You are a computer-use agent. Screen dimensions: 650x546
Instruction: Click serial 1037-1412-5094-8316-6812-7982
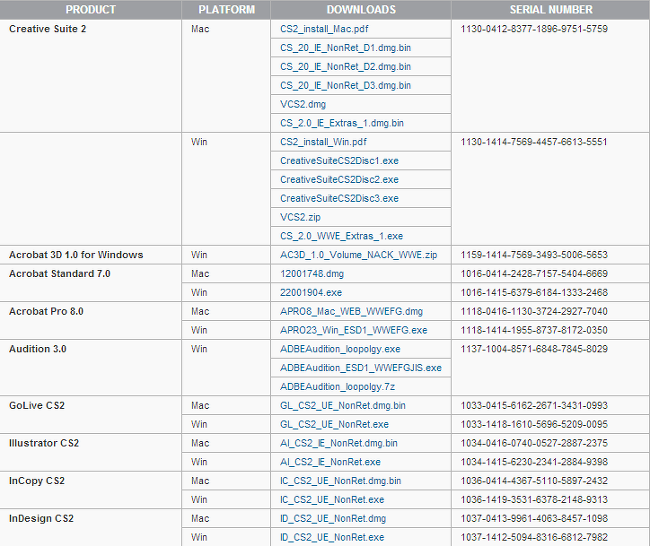pos(534,537)
